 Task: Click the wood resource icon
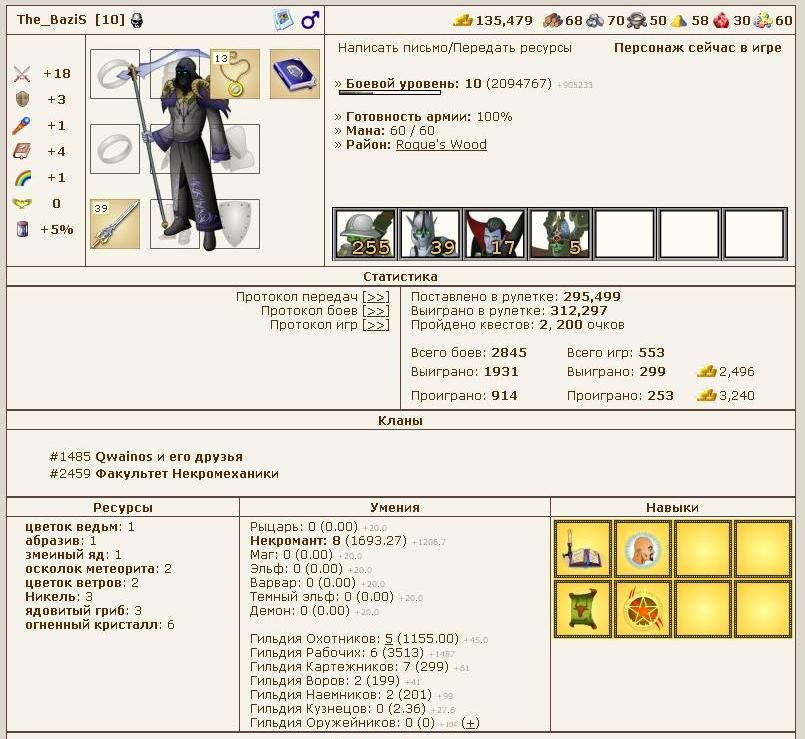(x=553, y=21)
